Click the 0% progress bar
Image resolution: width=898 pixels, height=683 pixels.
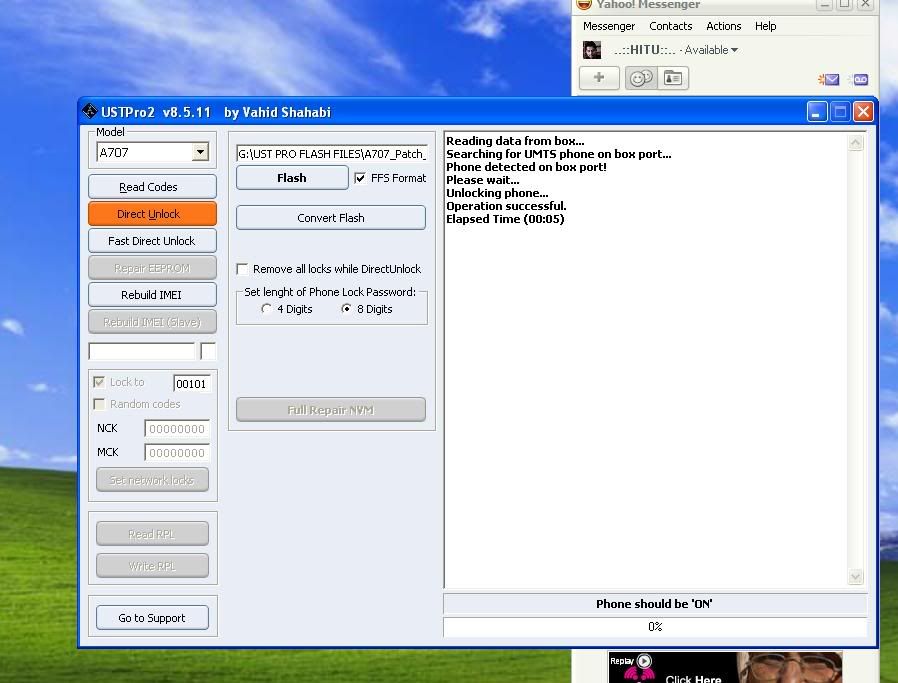click(x=655, y=627)
